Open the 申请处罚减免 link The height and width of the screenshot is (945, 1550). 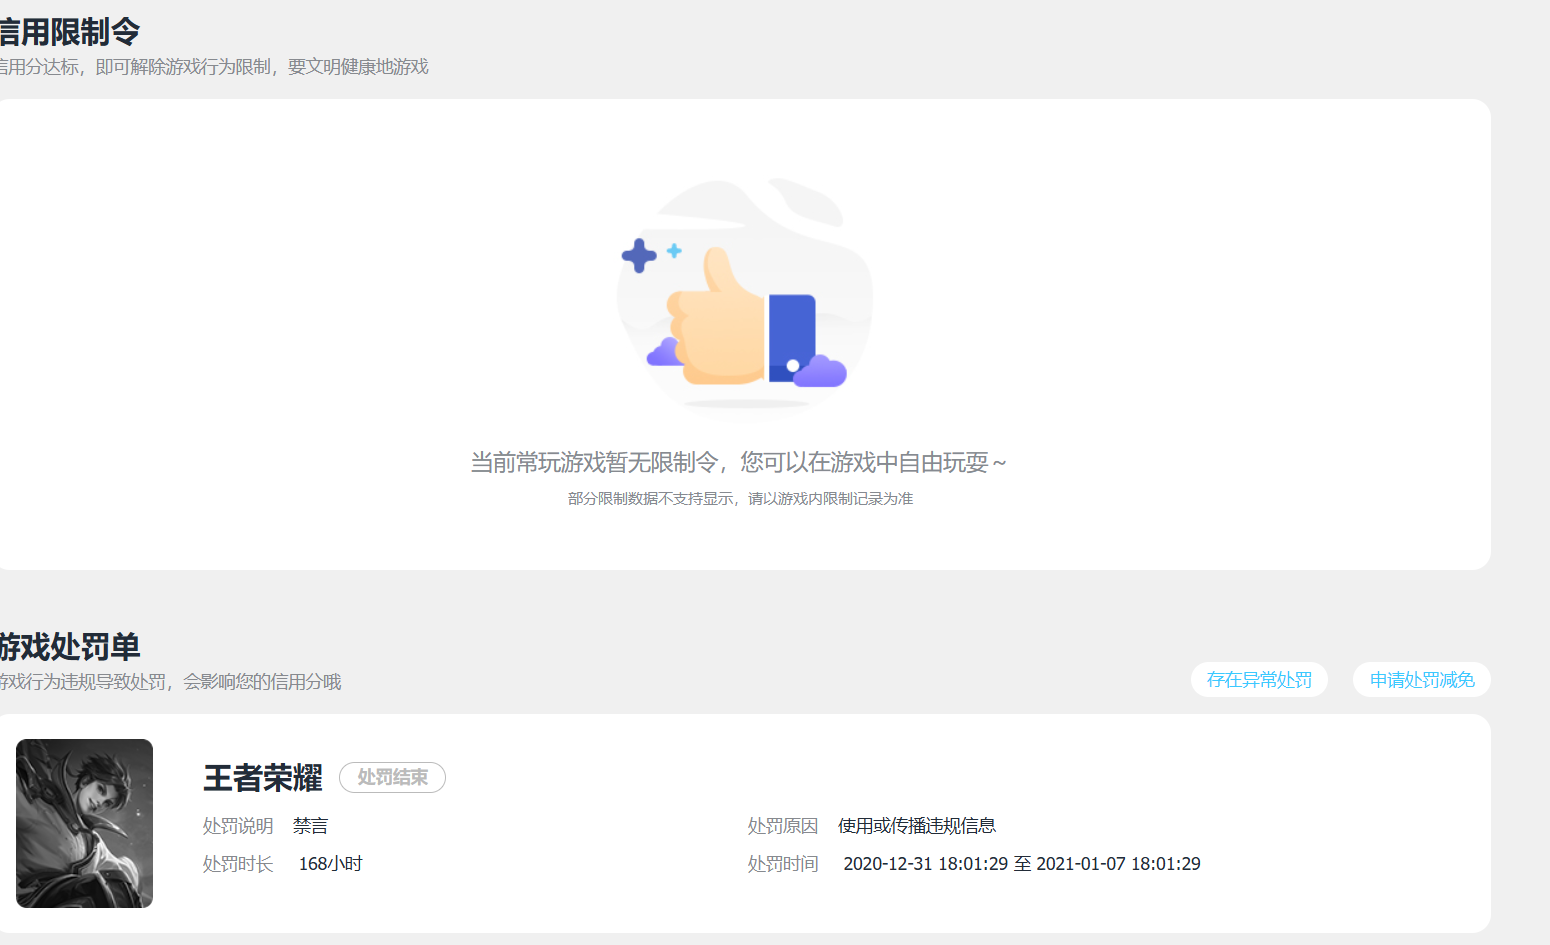[x=1422, y=680]
